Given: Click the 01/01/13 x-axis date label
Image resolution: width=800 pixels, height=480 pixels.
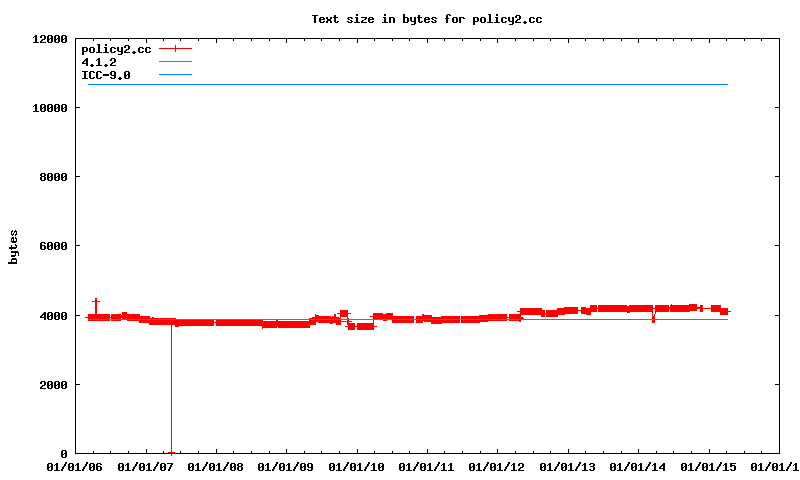Looking at the screenshot, I should (568, 467).
